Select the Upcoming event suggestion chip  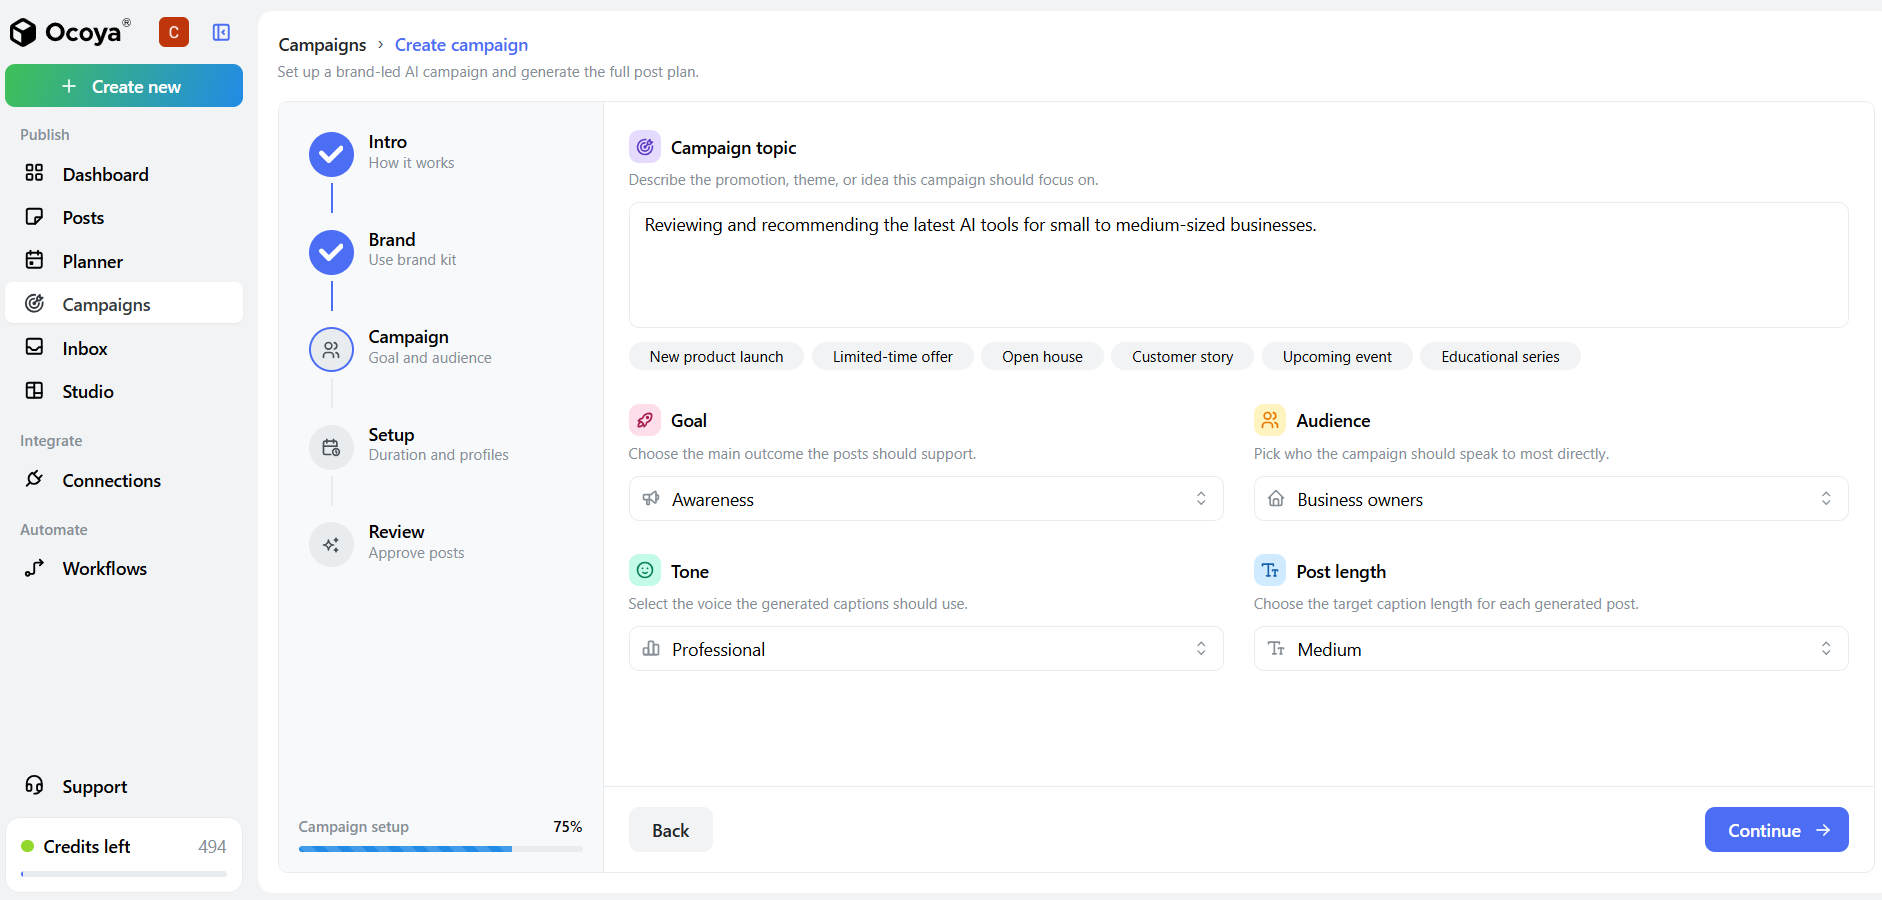point(1337,356)
